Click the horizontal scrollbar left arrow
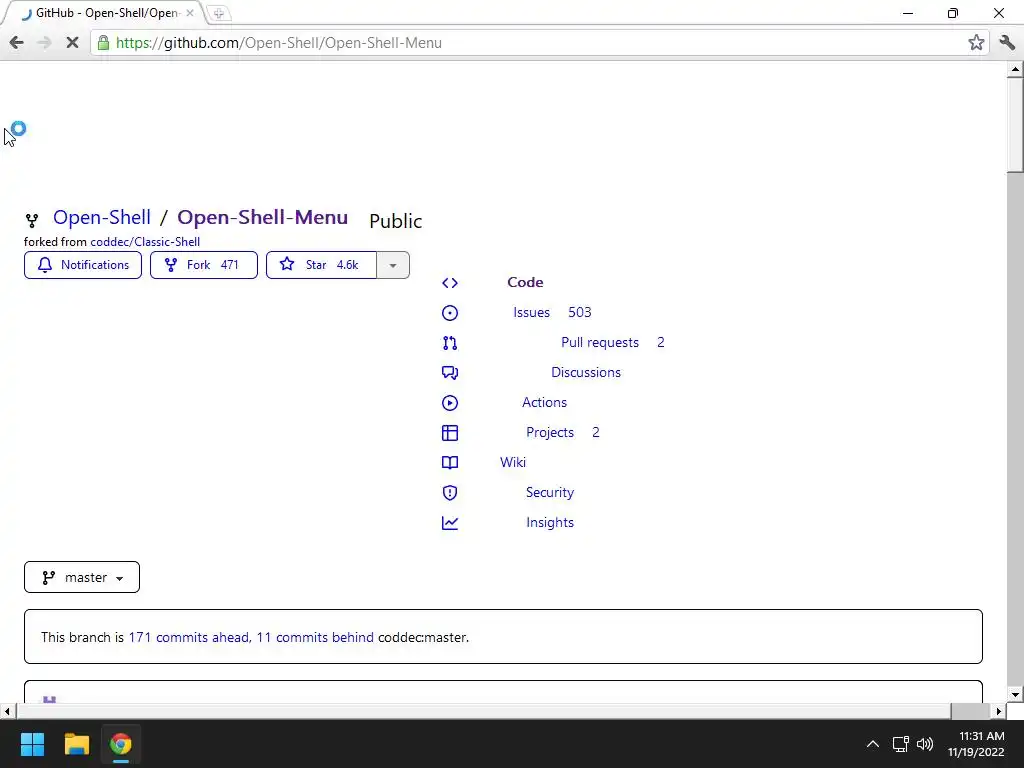The height and width of the screenshot is (768, 1024). click(7, 711)
